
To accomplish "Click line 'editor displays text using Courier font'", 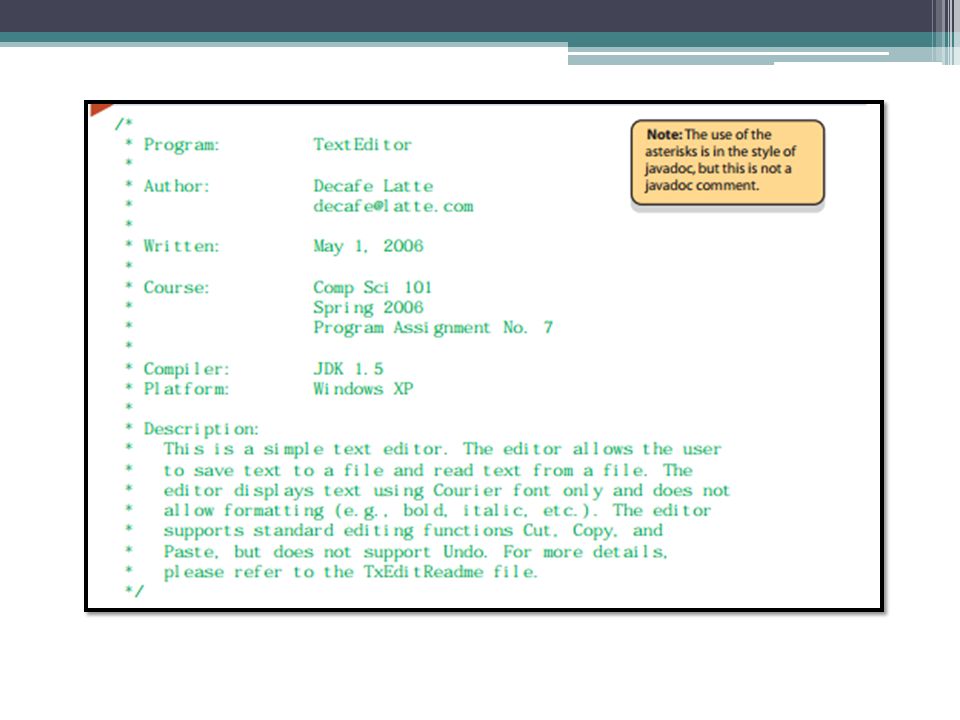I will tap(447, 490).
